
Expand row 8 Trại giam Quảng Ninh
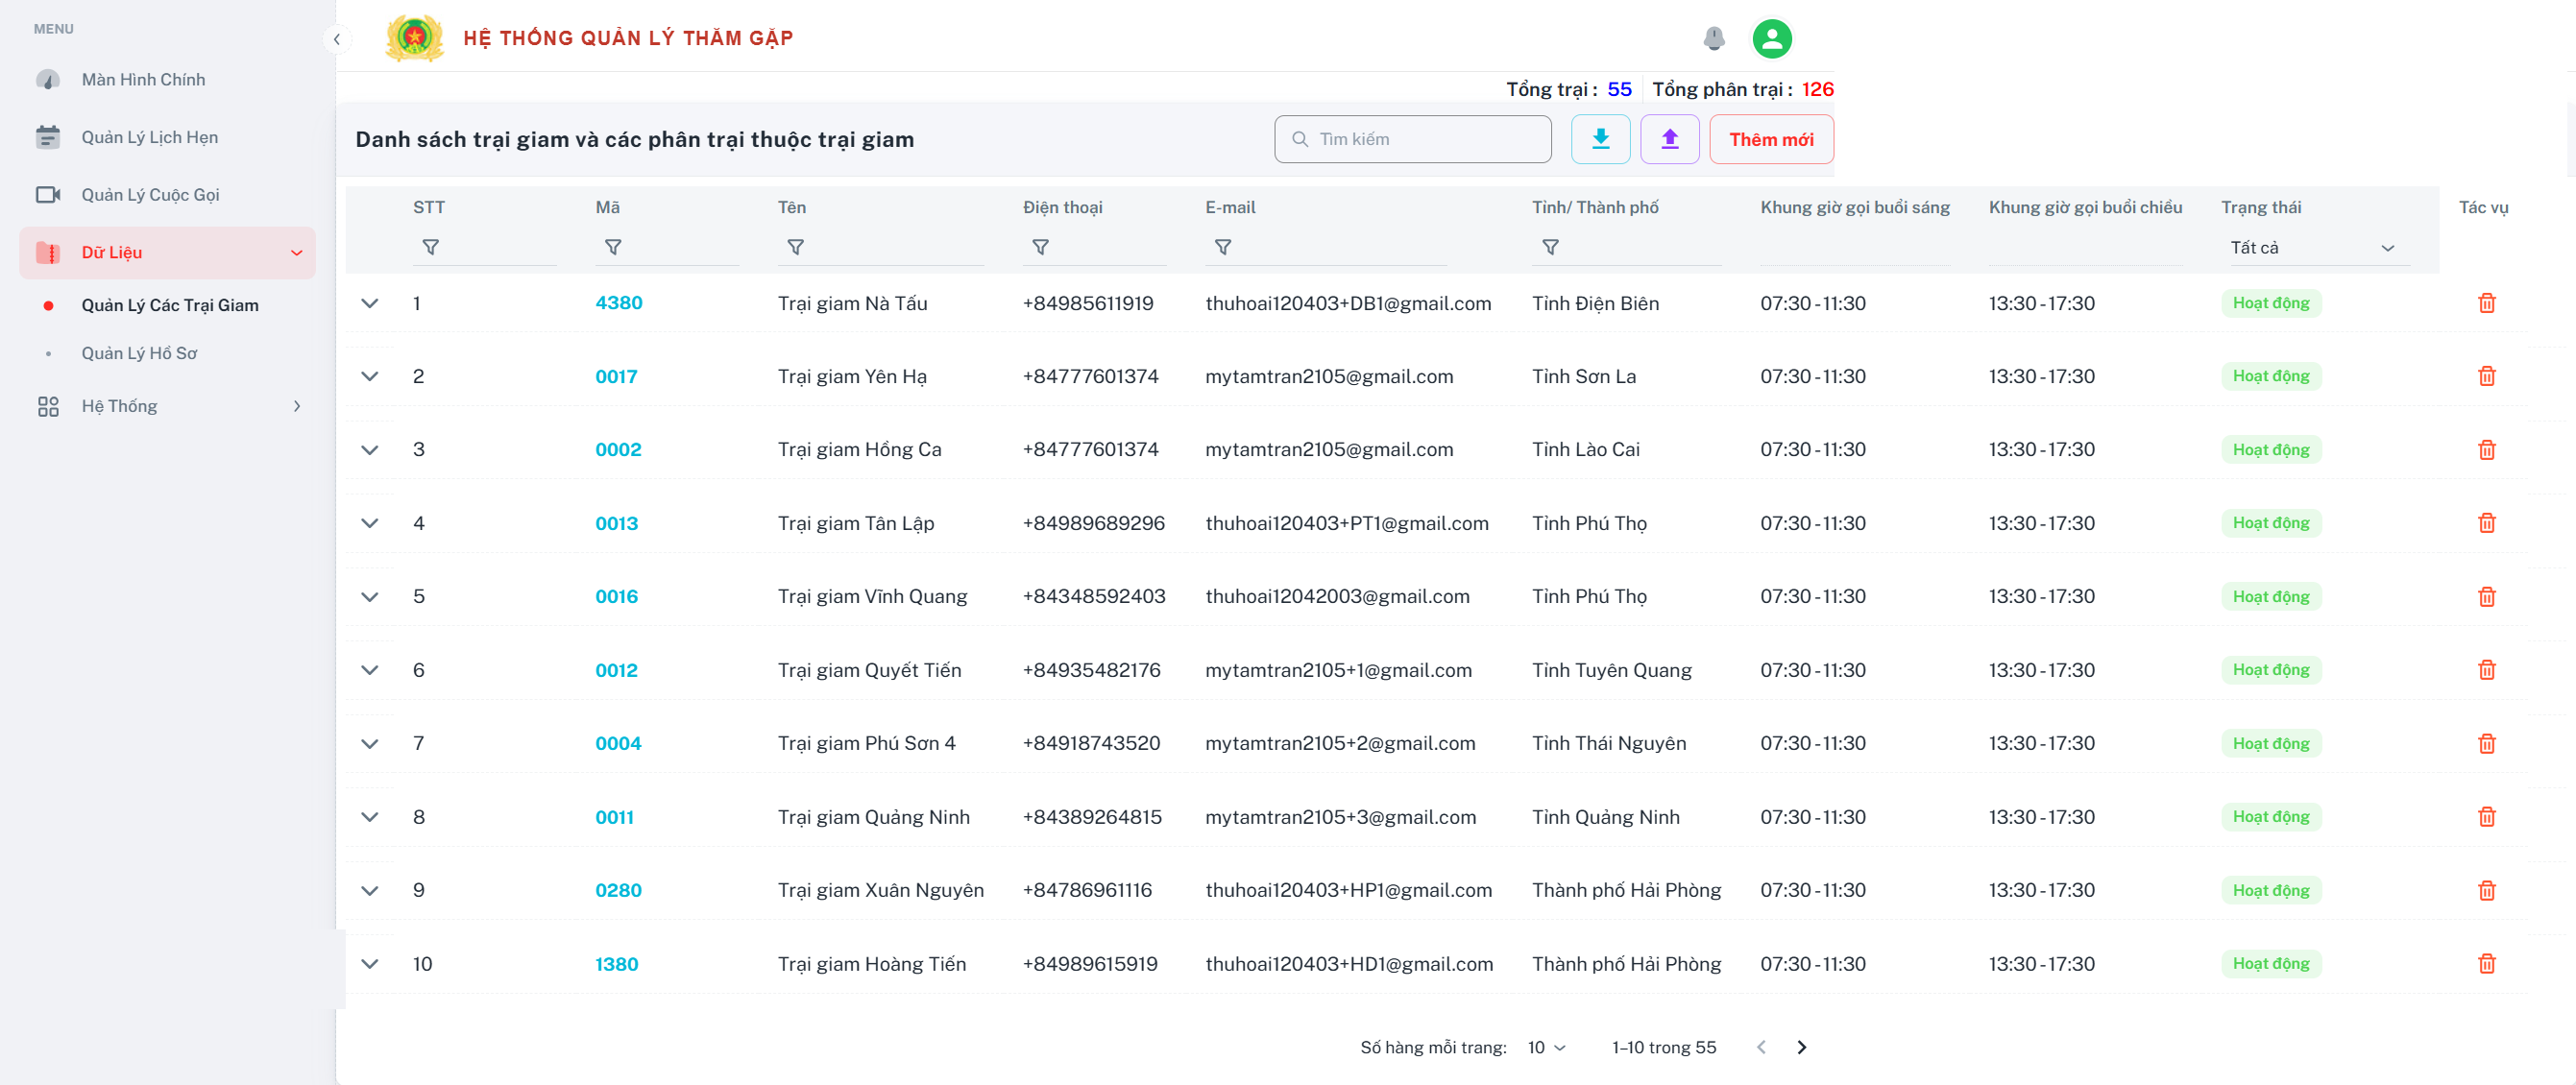(x=370, y=817)
